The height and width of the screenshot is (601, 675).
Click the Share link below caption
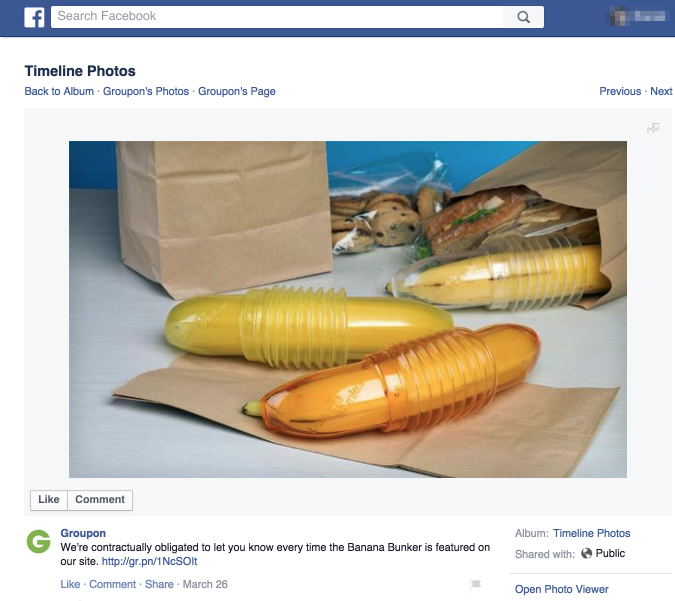159,584
